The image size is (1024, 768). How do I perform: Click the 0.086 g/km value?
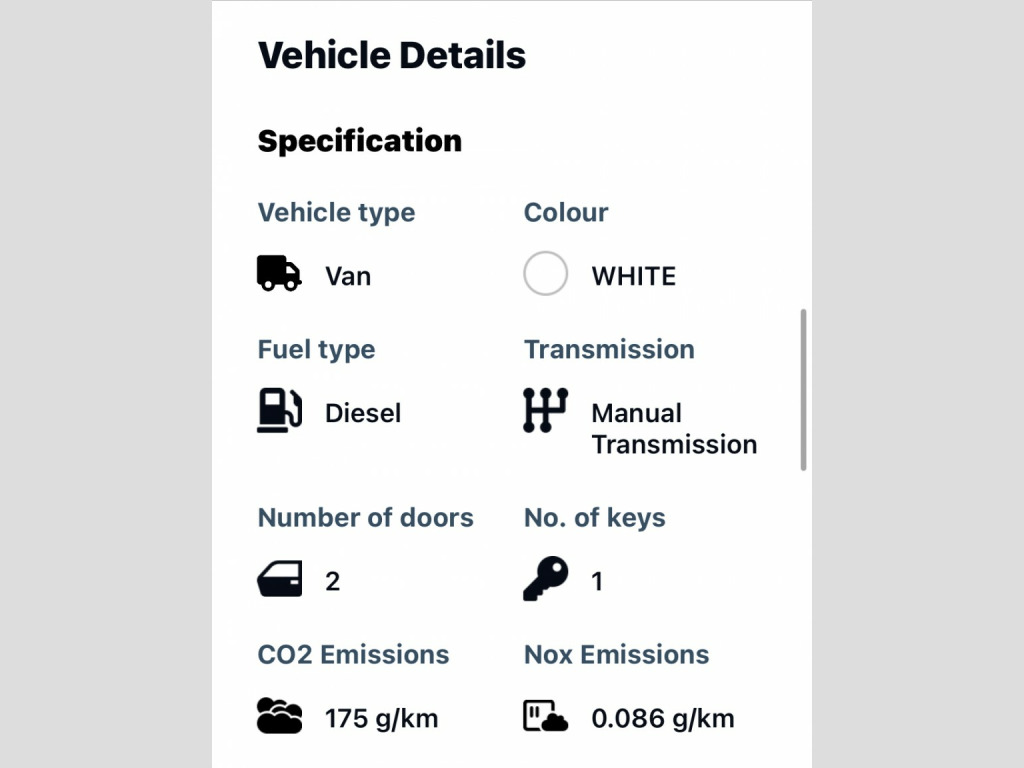pyautogui.click(x=662, y=718)
